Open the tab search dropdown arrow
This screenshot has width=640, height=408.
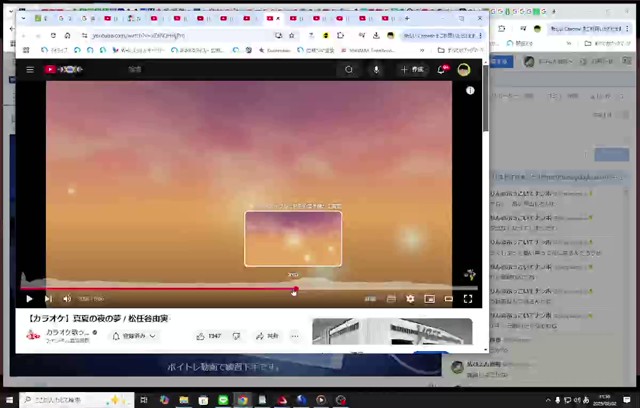23,18
